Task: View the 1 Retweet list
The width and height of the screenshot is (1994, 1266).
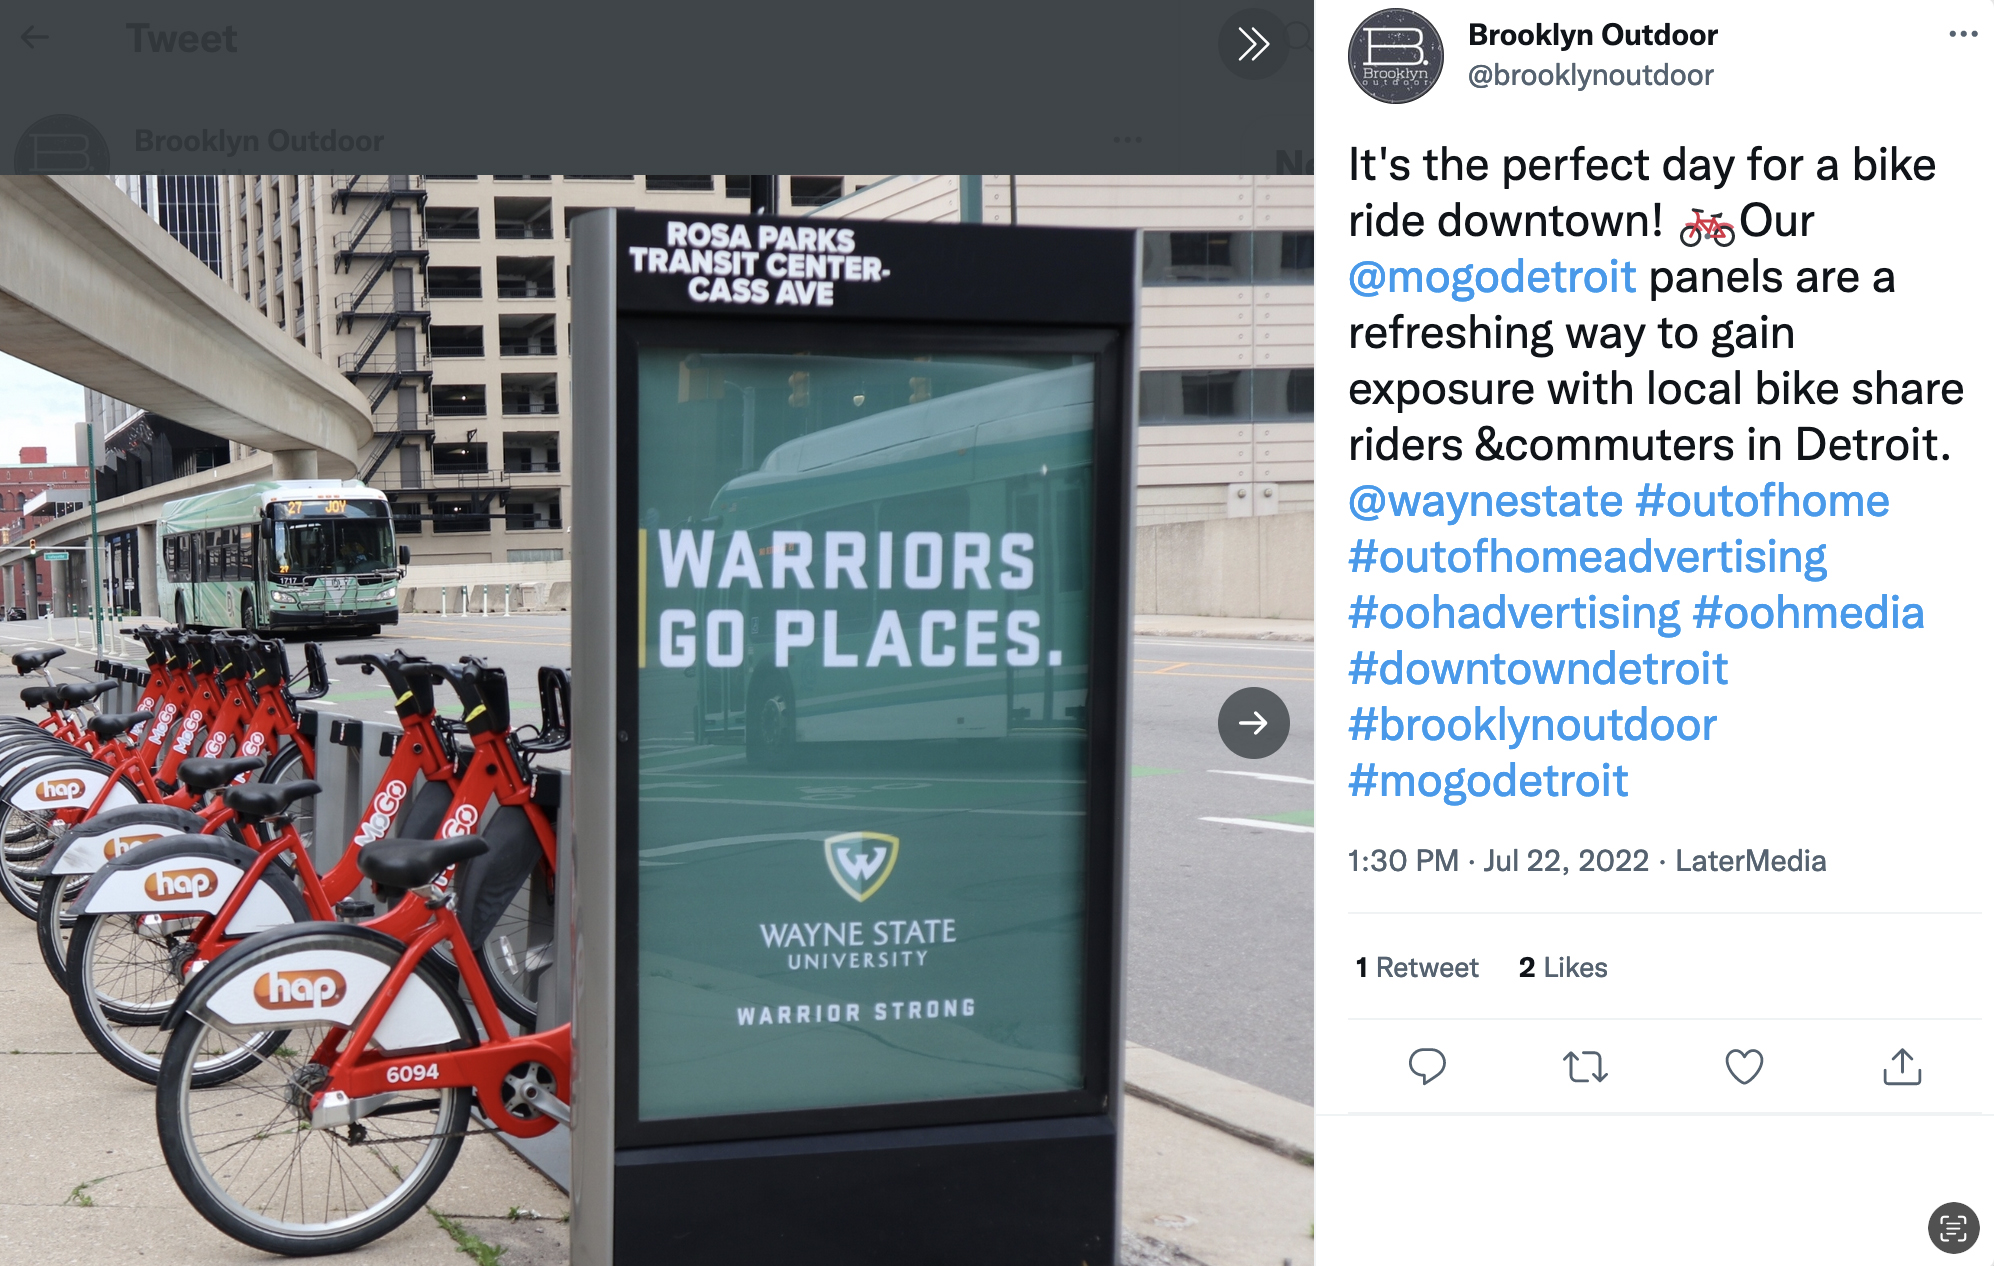Action: 1416,967
